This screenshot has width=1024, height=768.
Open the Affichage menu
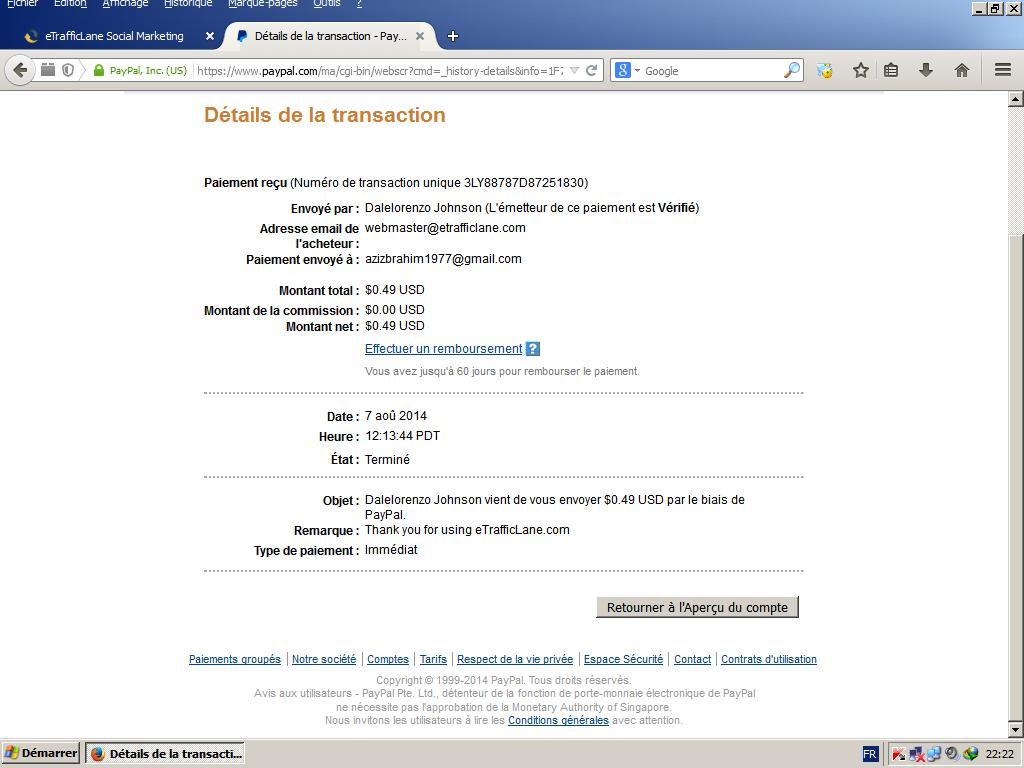pyautogui.click(x=125, y=3)
